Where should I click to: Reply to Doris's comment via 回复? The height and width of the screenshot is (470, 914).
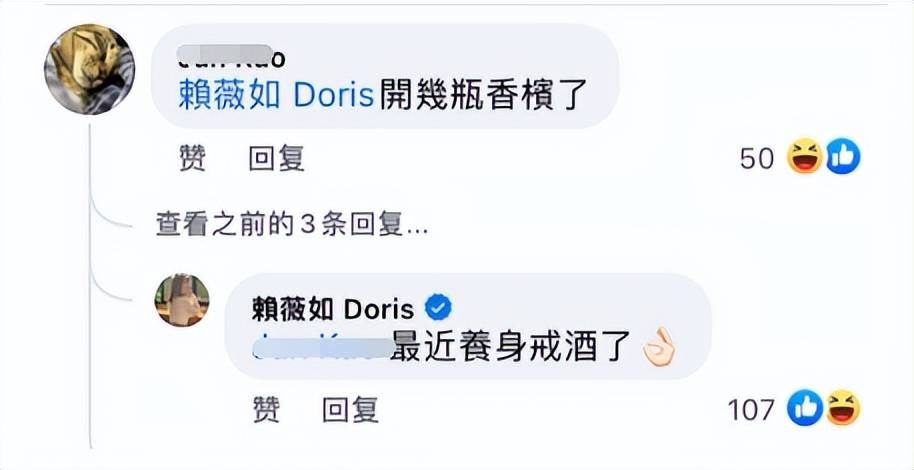coord(350,409)
